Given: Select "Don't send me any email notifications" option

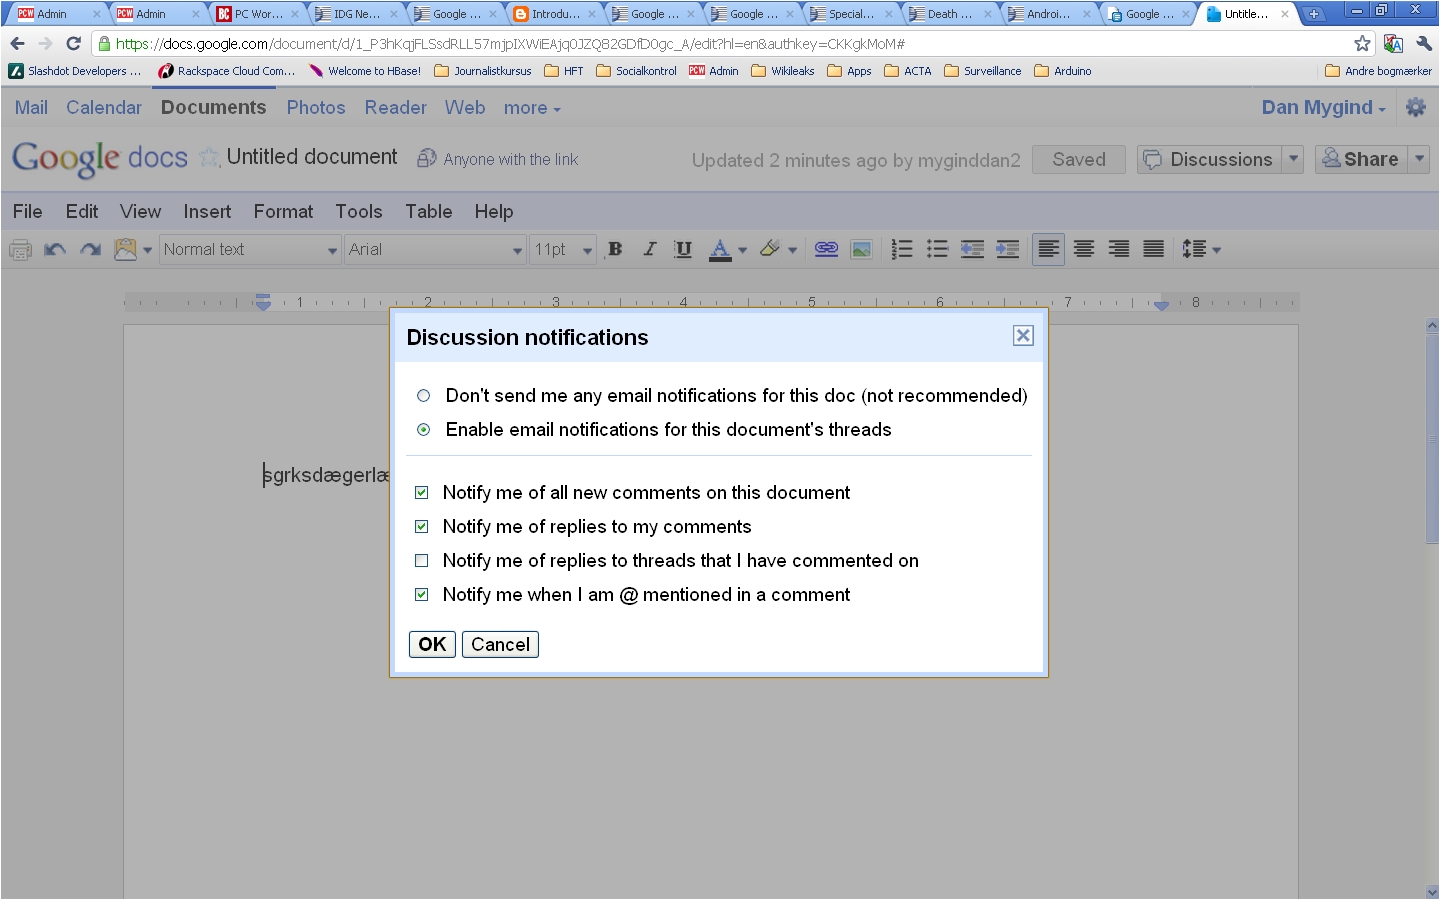Looking at the screenshot, I should [x=424, y=396].
